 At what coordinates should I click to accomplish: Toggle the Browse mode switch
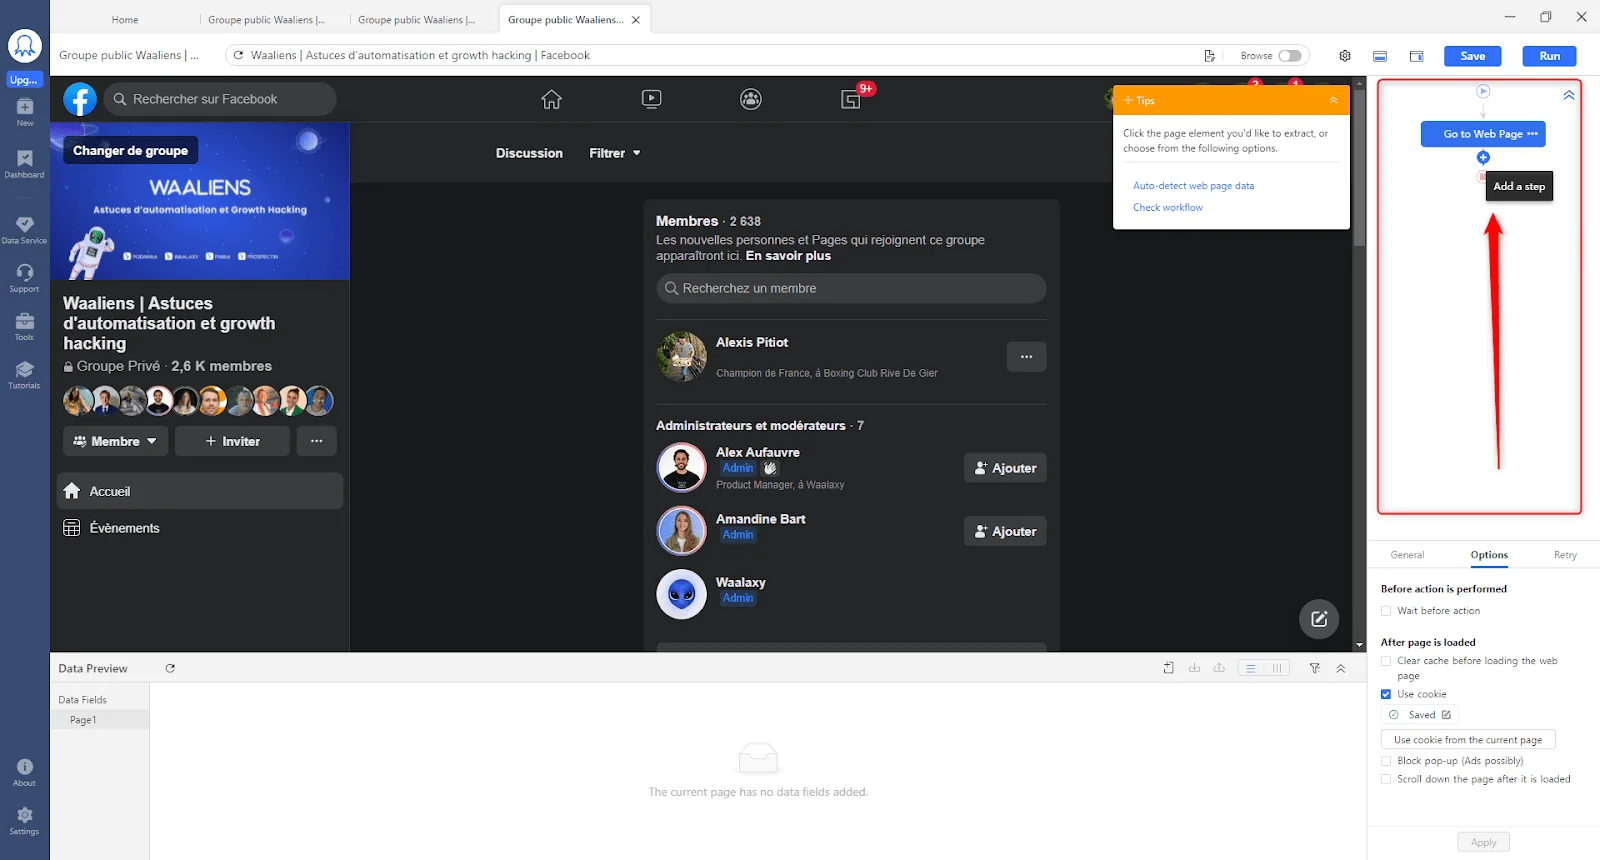[1290, 56]
